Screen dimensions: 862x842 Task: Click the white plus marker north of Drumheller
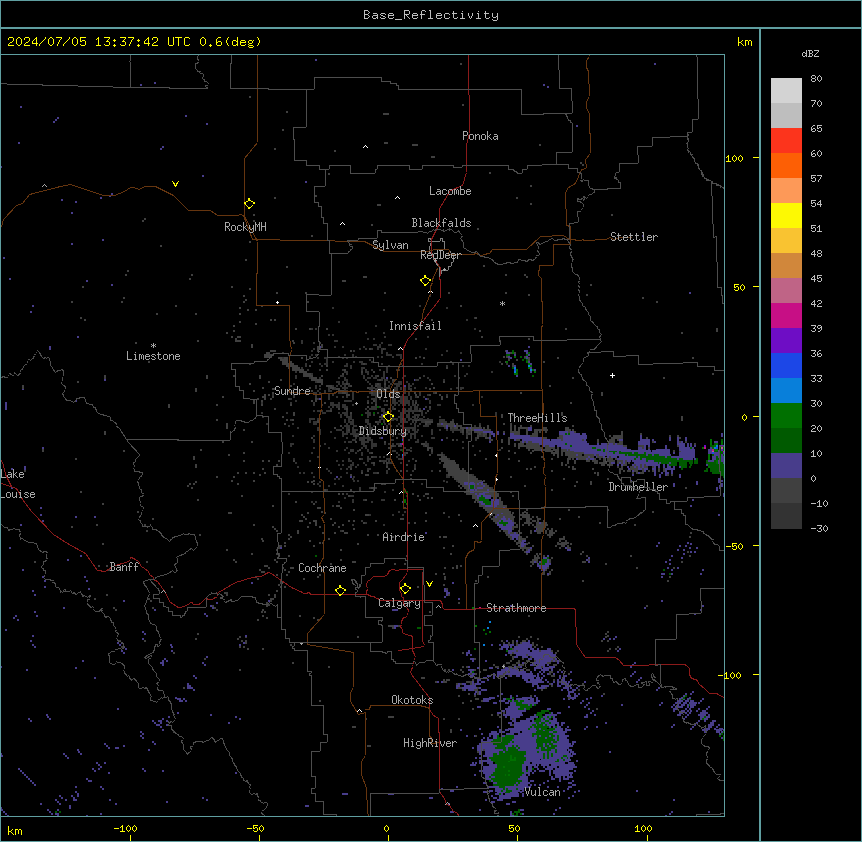[612, 375]
